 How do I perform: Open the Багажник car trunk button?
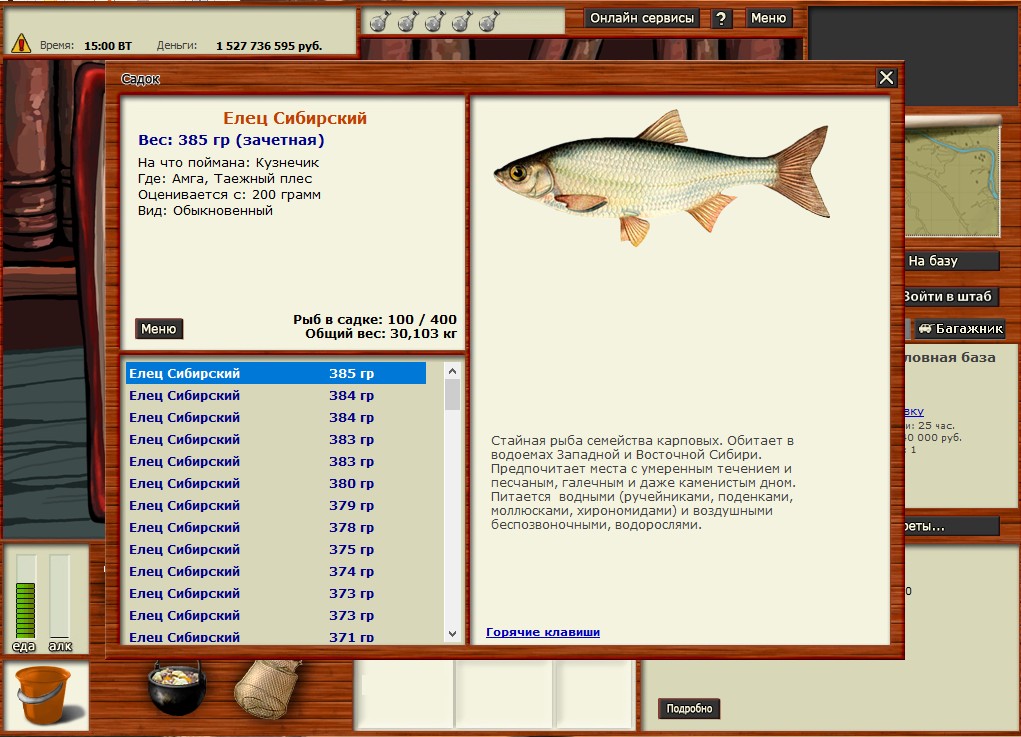[x=959, y=328]
